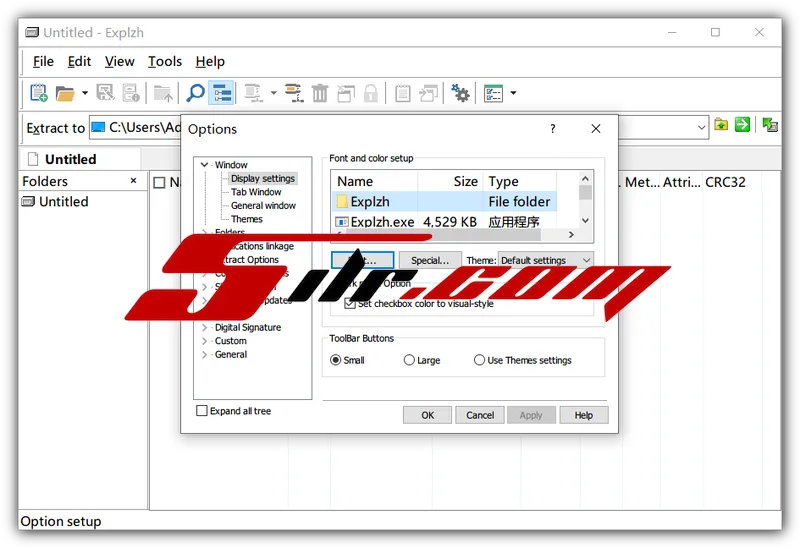Click the green arrow extract icon
This screenshot has height=548, width=800.
coord(742,124)
